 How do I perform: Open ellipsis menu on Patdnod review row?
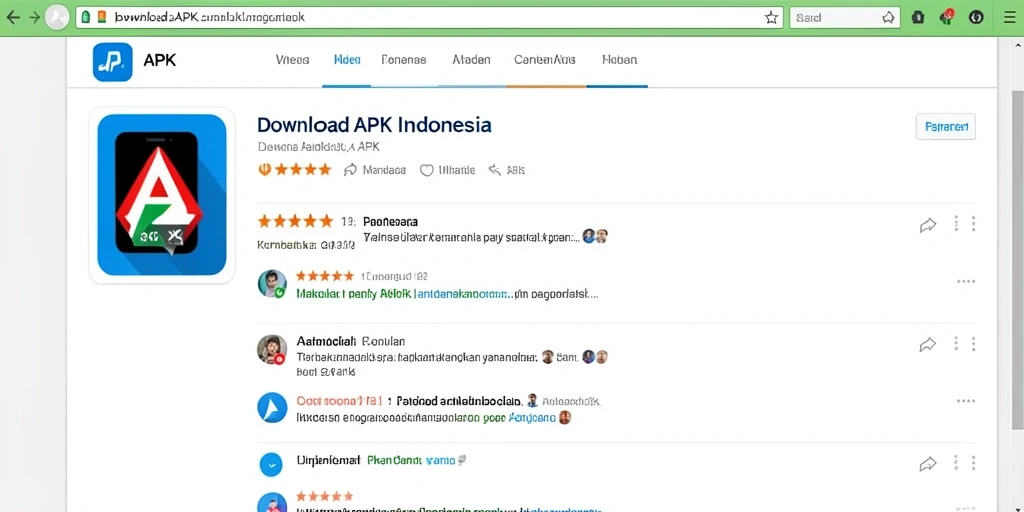tap(966, 401)
